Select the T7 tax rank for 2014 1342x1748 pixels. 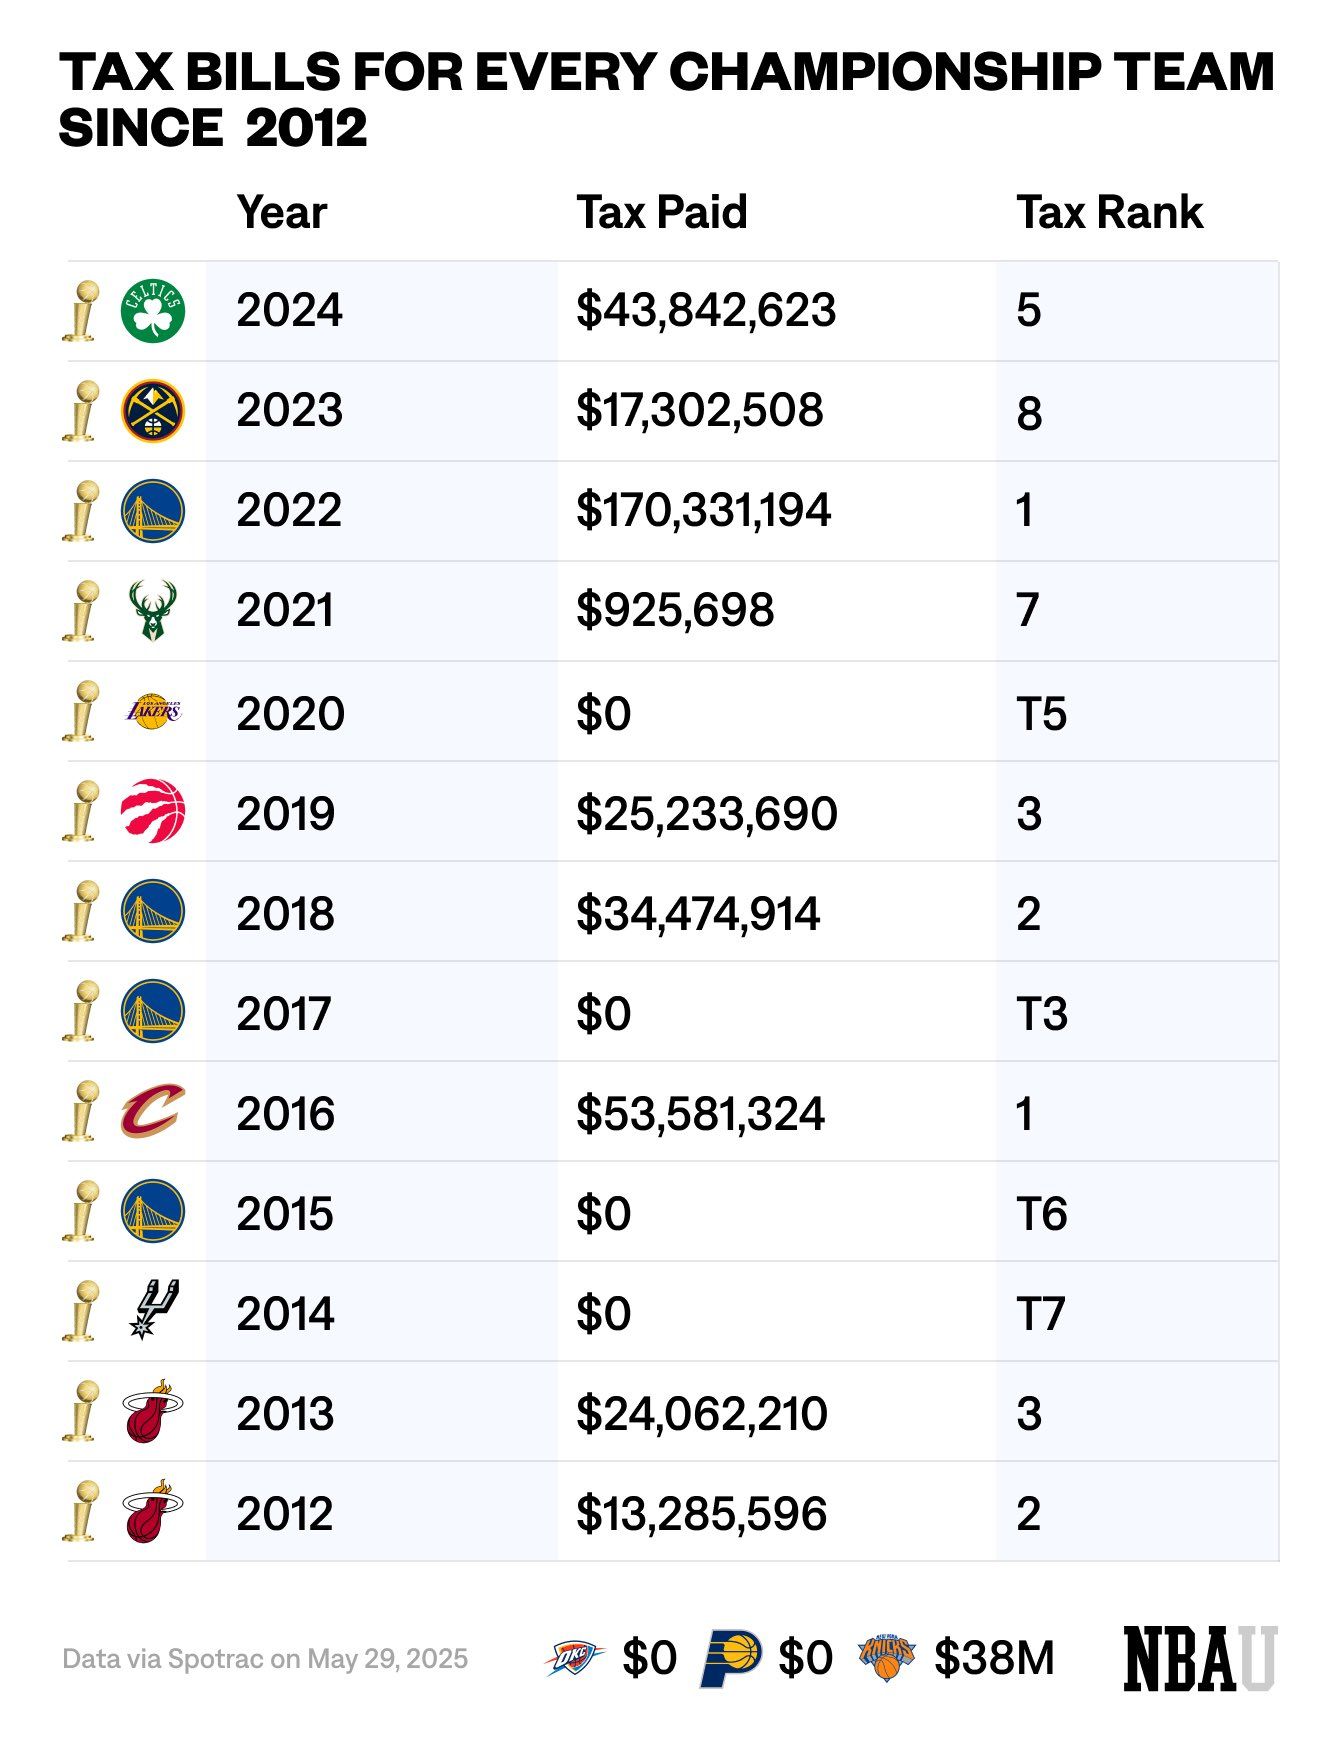coord(1041,1314)
